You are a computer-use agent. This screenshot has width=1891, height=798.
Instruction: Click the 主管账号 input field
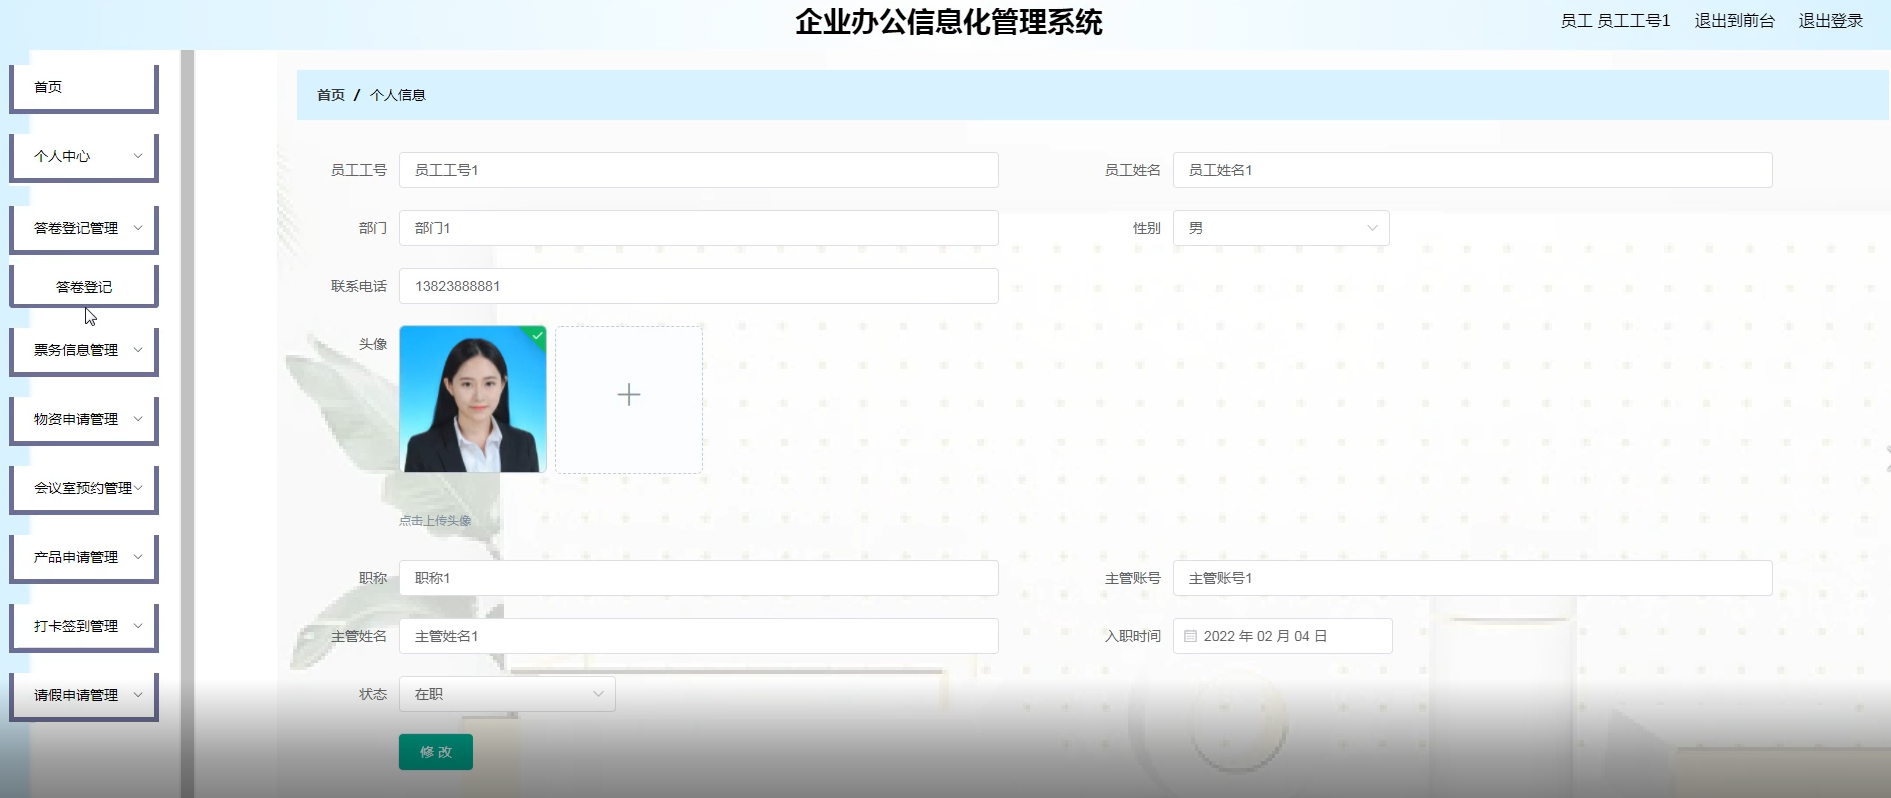[1473, 578]
